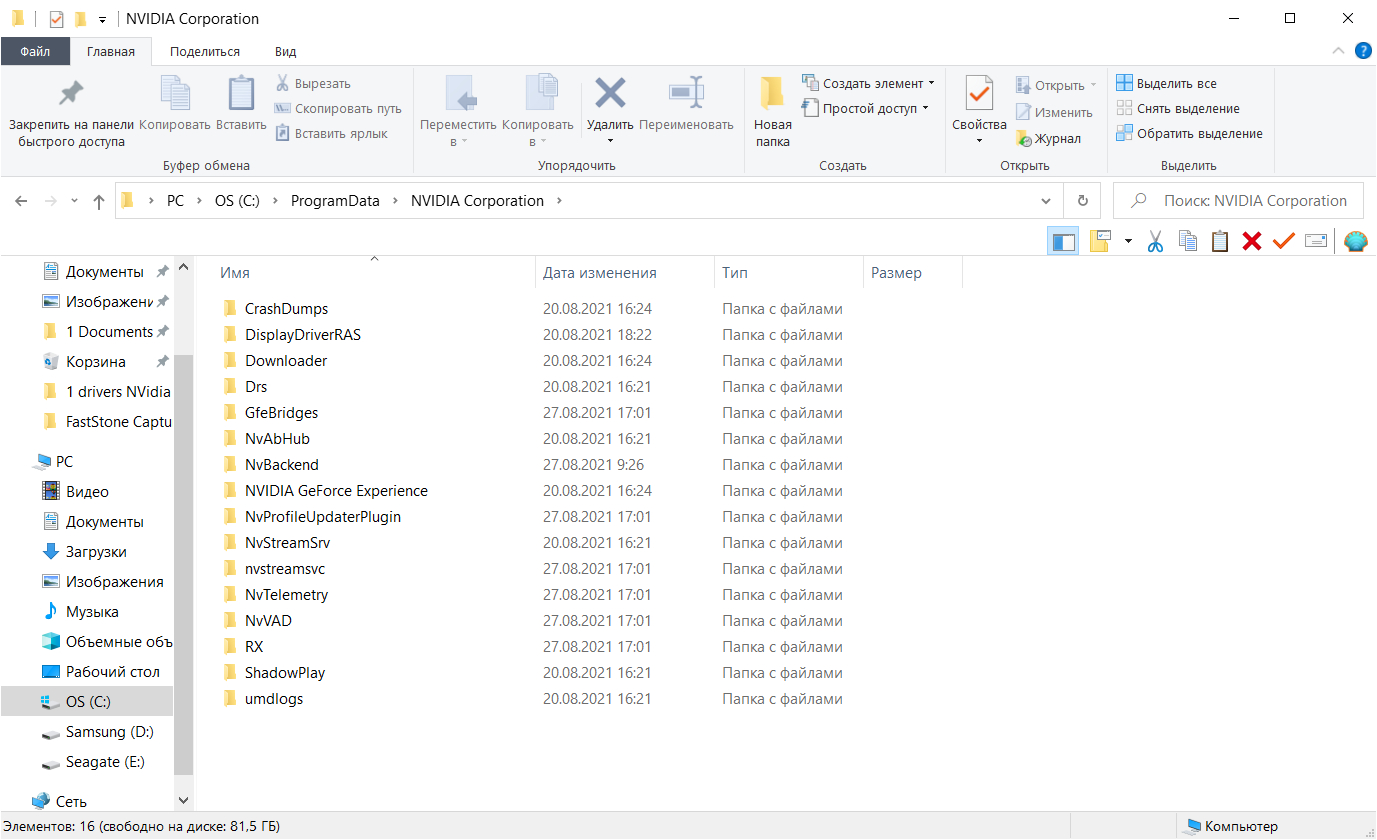Screen dimensions: 1377x840
Task: Click the Копировать icon in Буфер обмена group
Action: (x=175, y=94)
